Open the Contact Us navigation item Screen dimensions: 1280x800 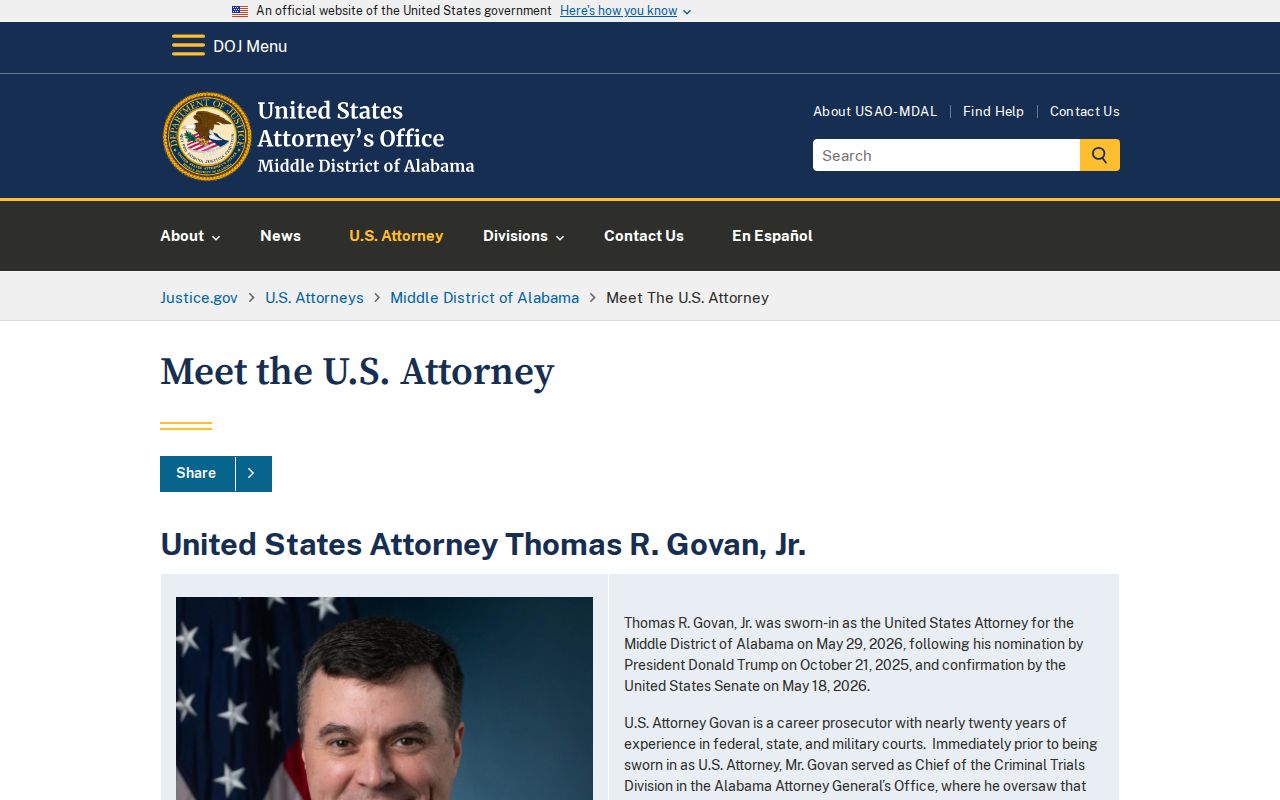(x=644, y=236)
